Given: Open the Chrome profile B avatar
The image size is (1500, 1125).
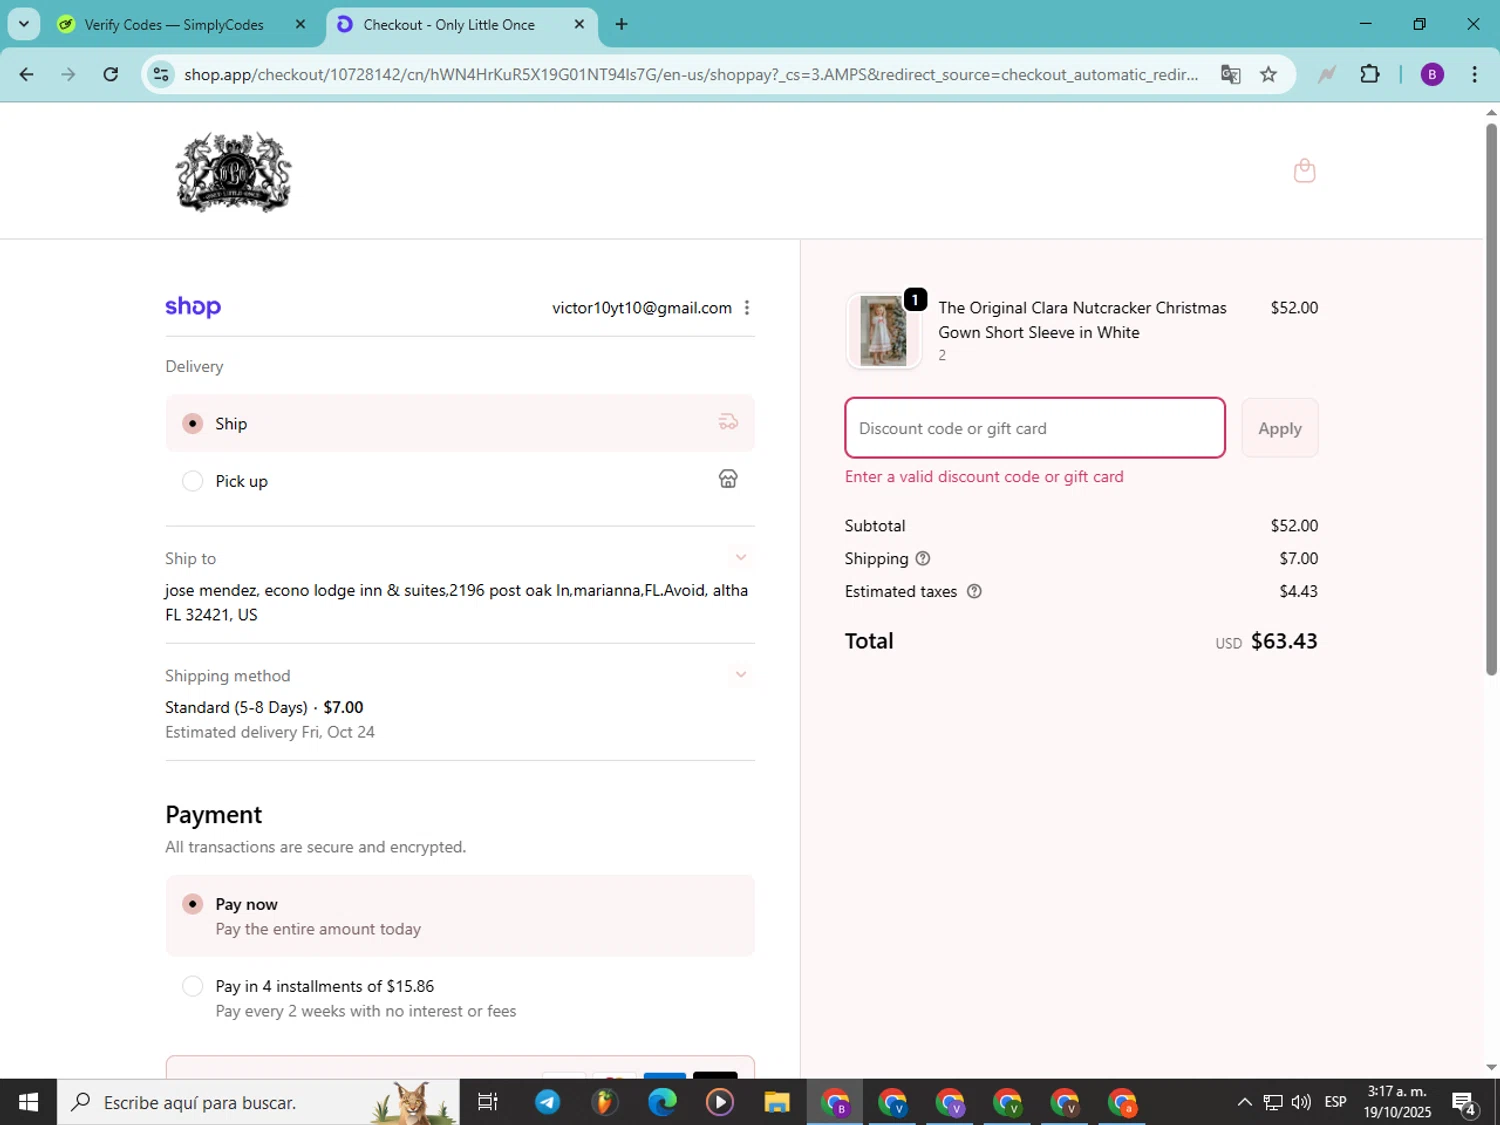Looking at the screenshot, I should (x=1432, y=74).
